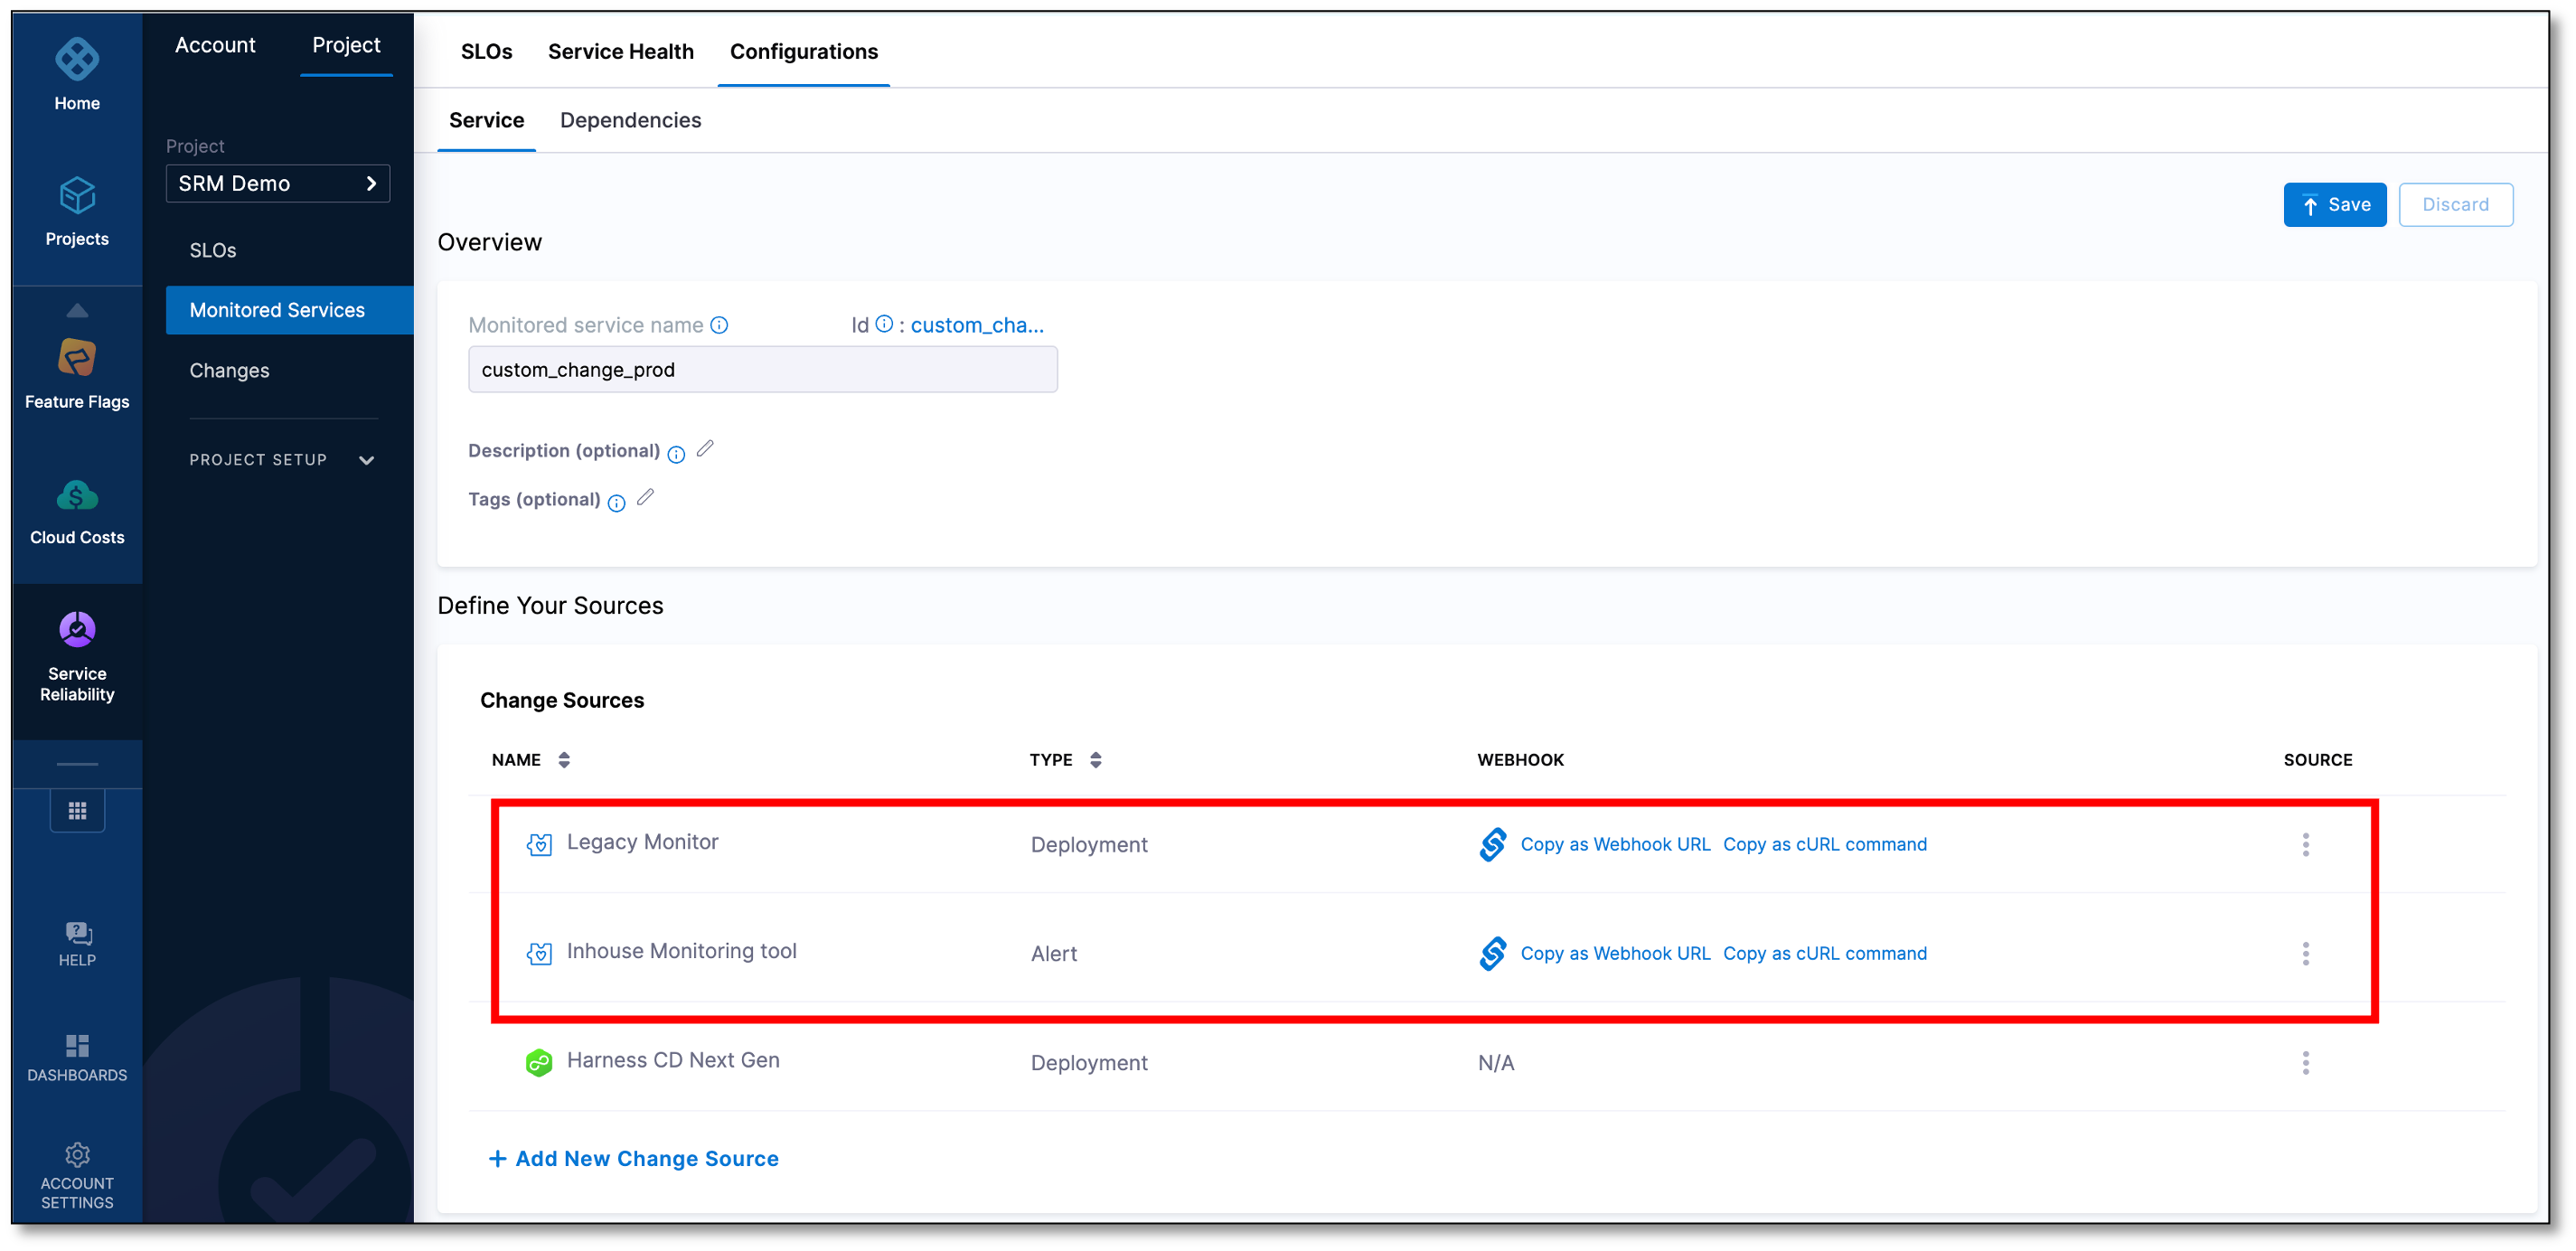
Task: Toggle sort order on the NAME column
Action: coord(564,760)
